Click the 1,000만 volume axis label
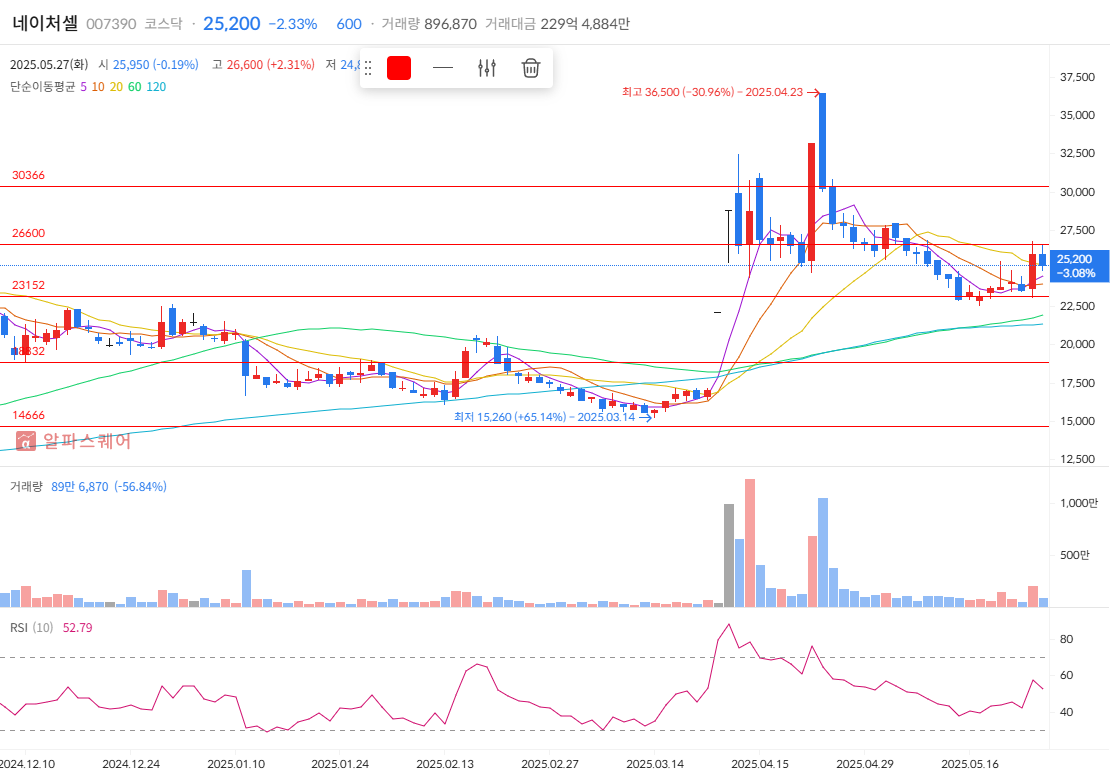Screen dimensions: 1110x778 point(1079,503)
